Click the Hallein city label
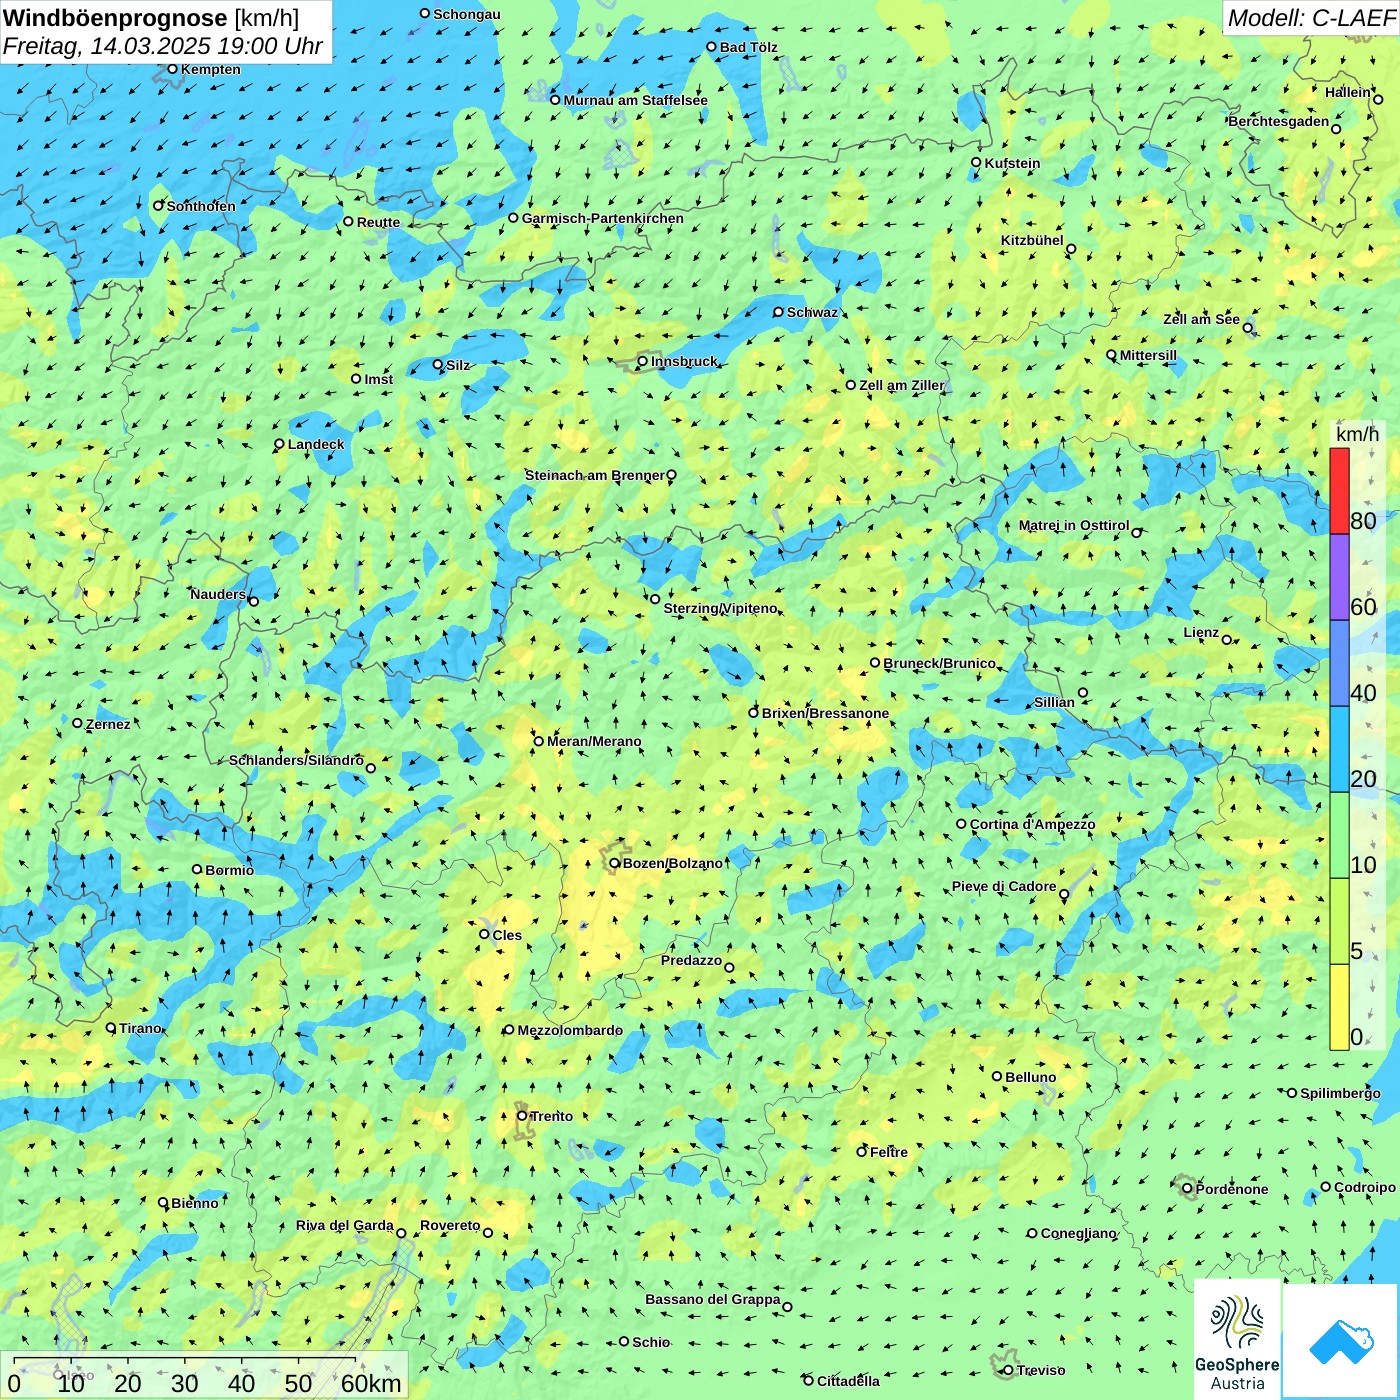 pos(1348,92)
